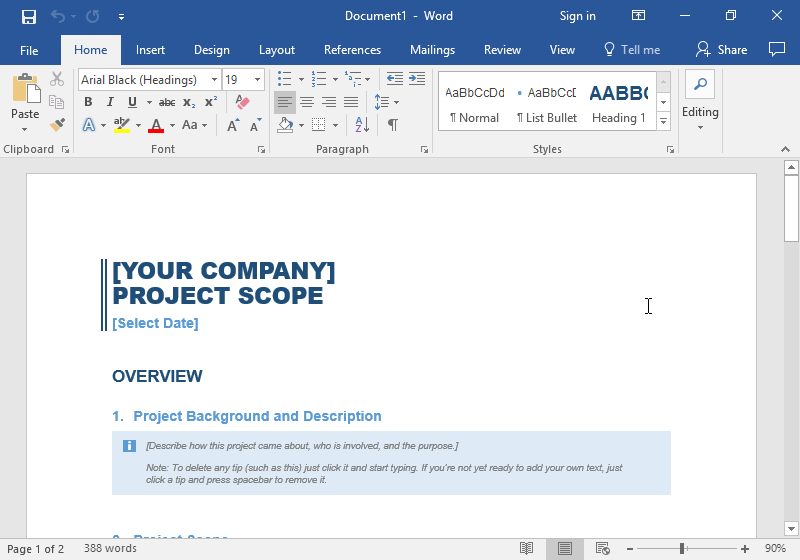800x560 pixels.
Task: Open the References tab
Action: coord(352,50)
